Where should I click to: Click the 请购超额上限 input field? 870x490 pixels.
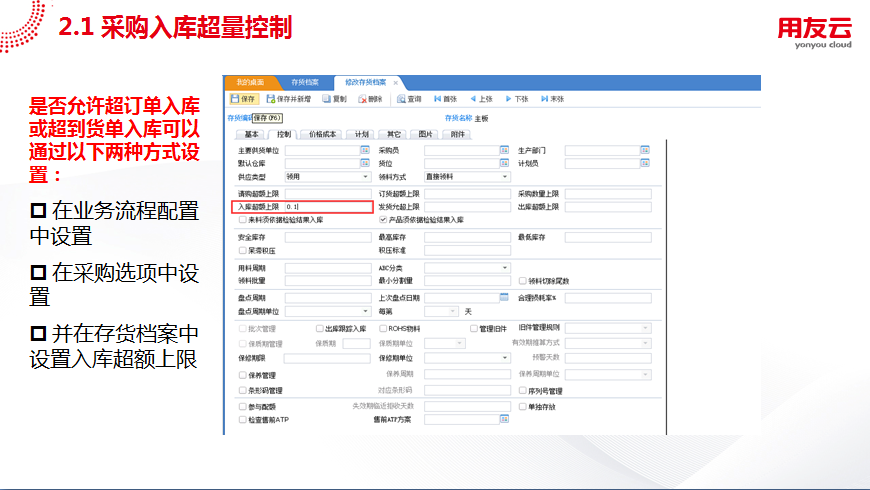328,194
